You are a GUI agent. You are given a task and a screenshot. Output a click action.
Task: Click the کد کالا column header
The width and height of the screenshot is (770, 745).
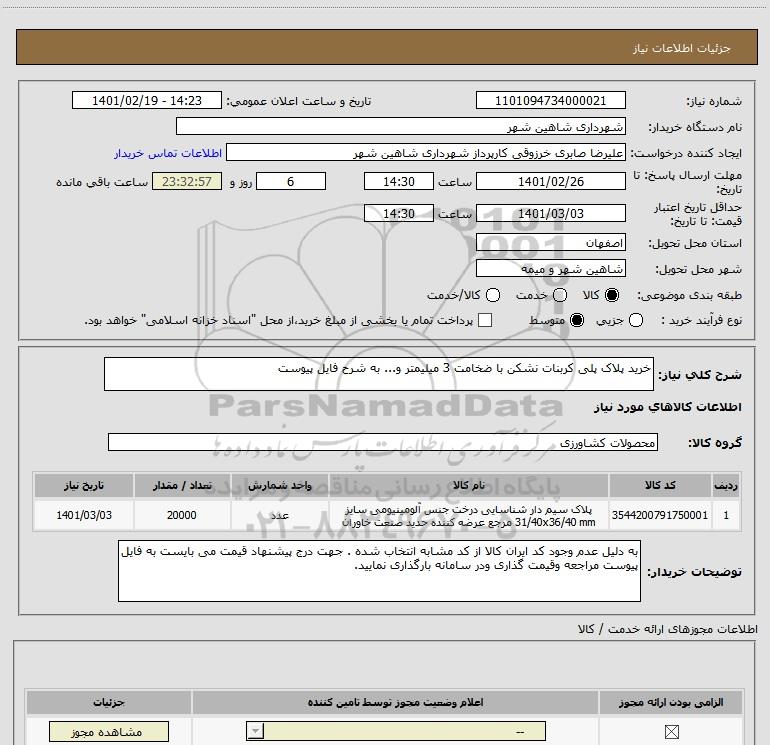coord(660,486)
